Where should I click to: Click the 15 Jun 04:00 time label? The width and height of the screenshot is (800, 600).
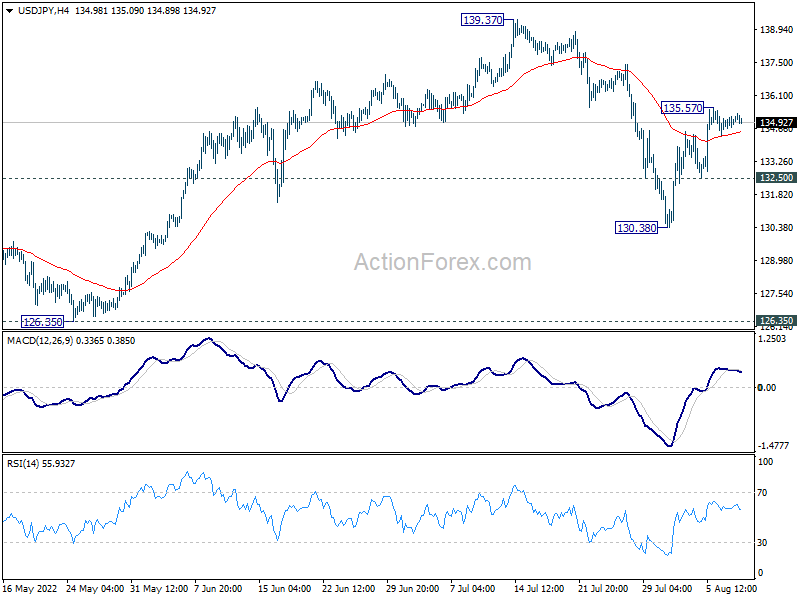pyautogui.click(x=285, y=588)
